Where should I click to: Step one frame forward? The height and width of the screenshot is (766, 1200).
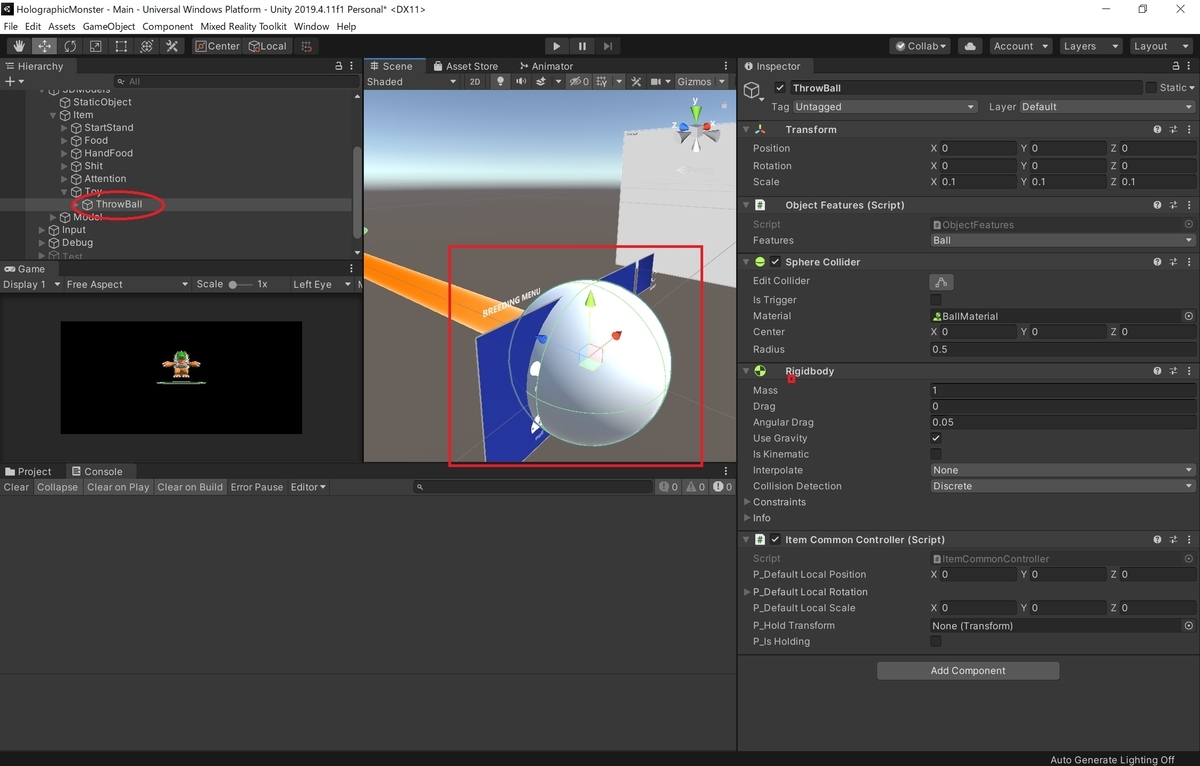click(608, 46)
